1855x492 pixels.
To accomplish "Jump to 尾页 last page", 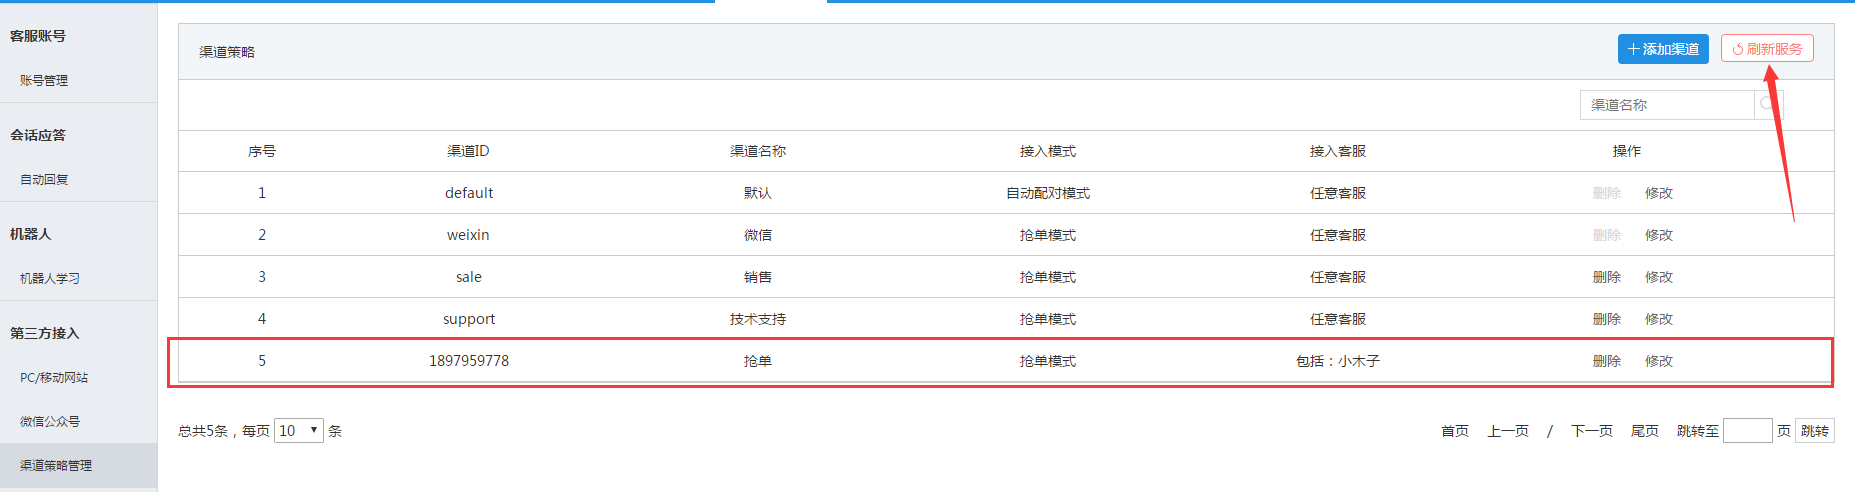I will (x=1644, y=431).
